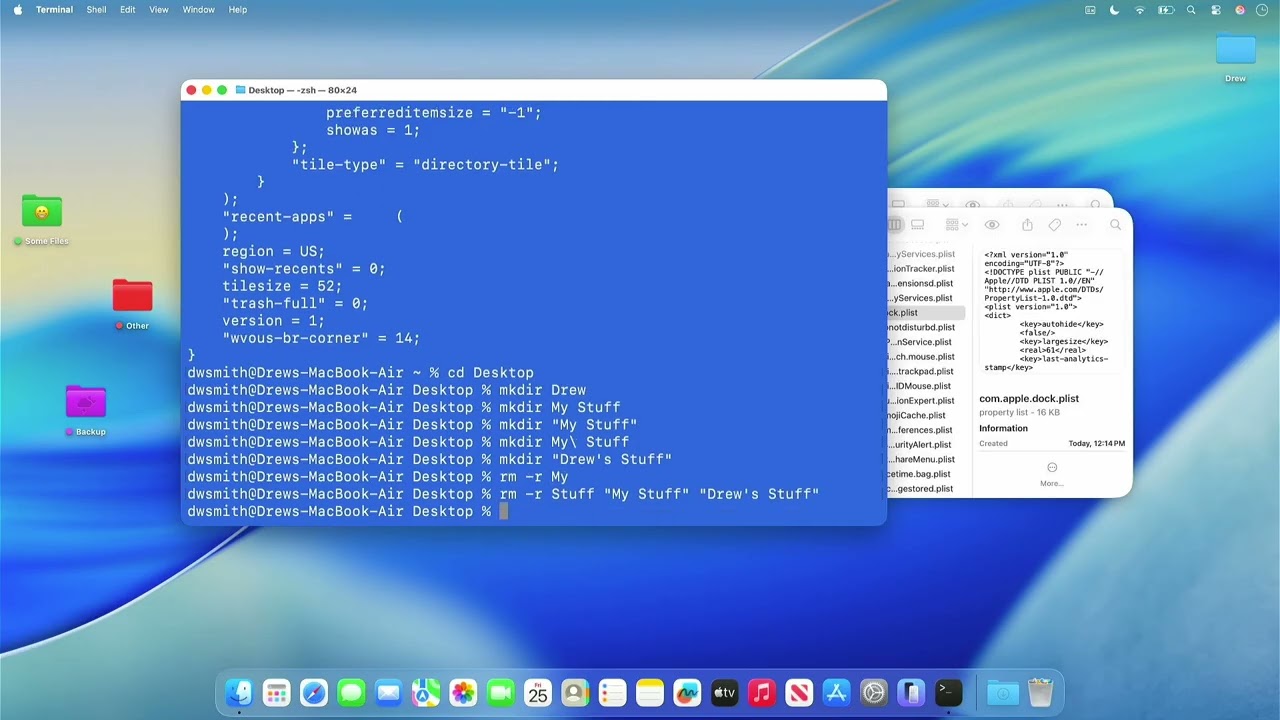
Task: Select purple Backup folder on desktop
Action: point(86,410)
